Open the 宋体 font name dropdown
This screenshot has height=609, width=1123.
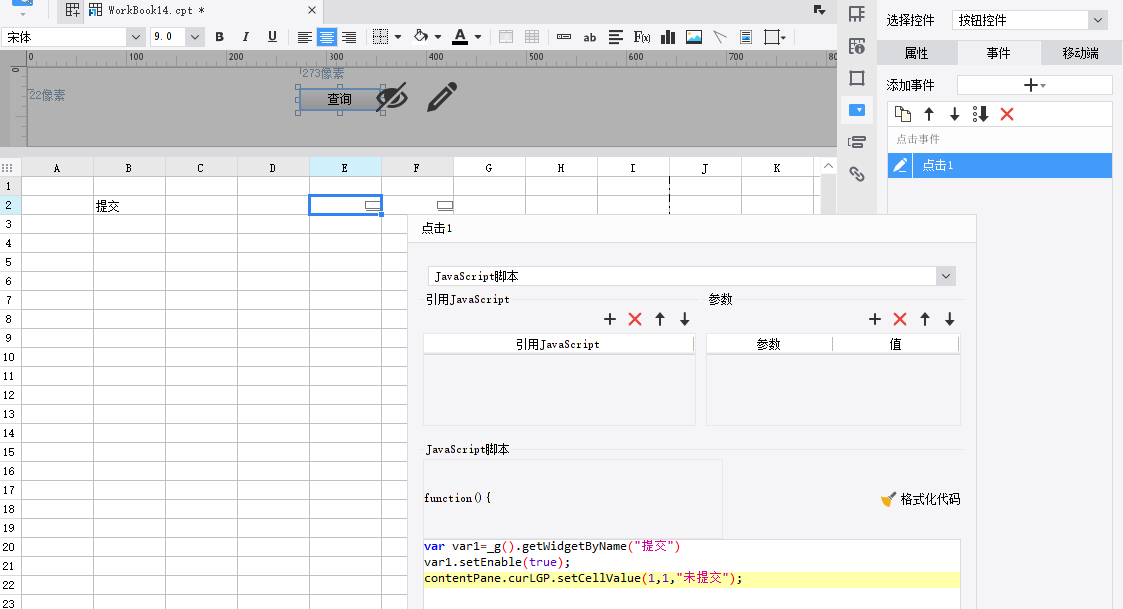pos(136,37)
